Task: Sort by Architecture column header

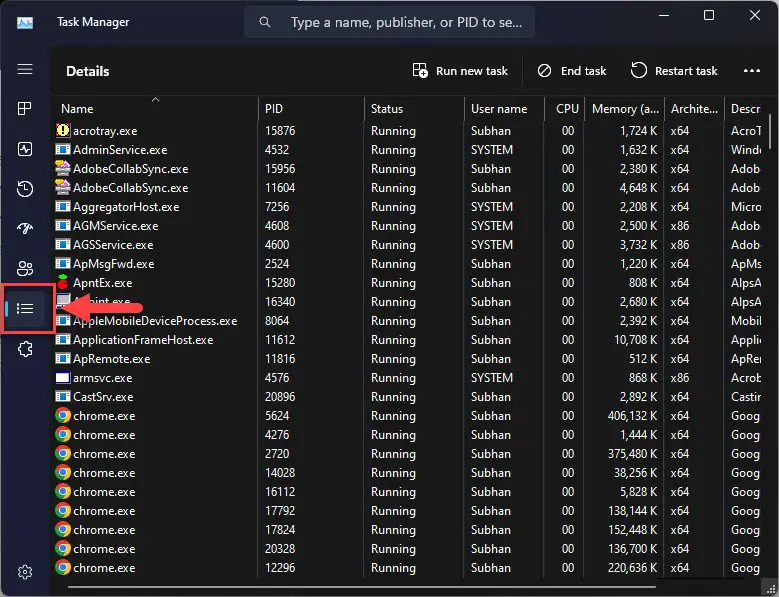Action: pyautogui.click(x=694, y=109)
